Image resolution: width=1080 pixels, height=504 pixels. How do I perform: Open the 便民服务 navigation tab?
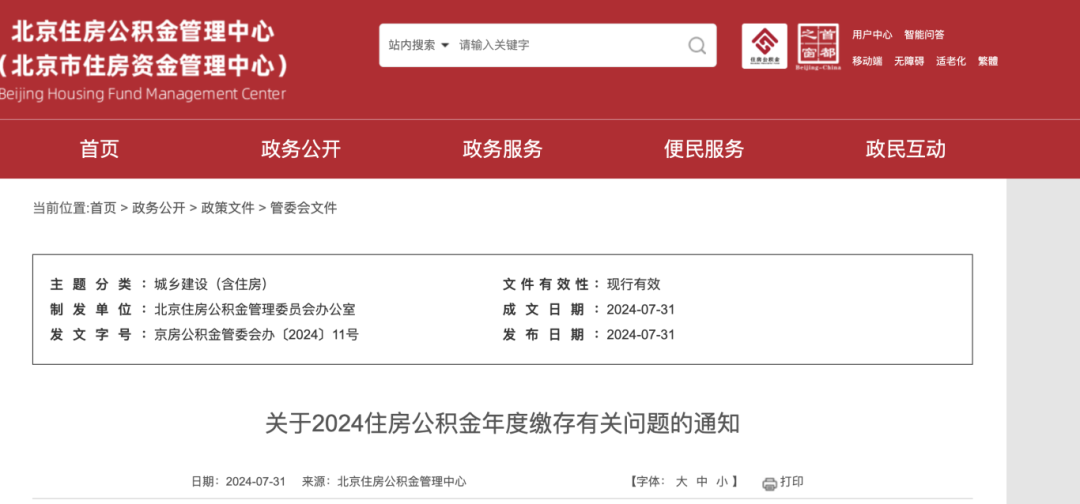pos(704,149)
